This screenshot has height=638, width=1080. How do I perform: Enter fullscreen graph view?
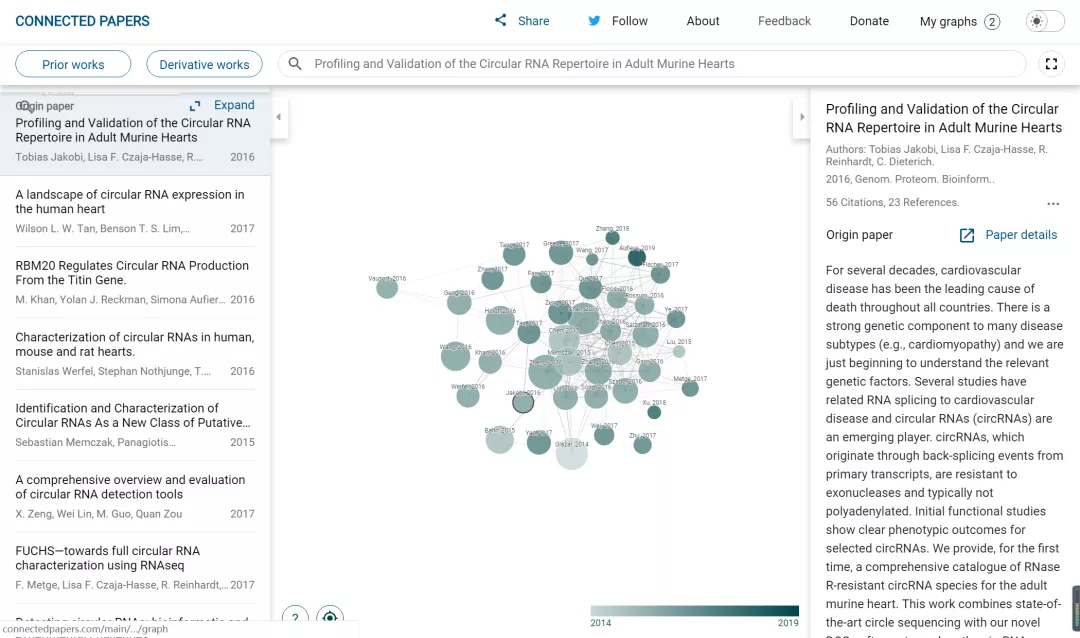(1051, 64)
